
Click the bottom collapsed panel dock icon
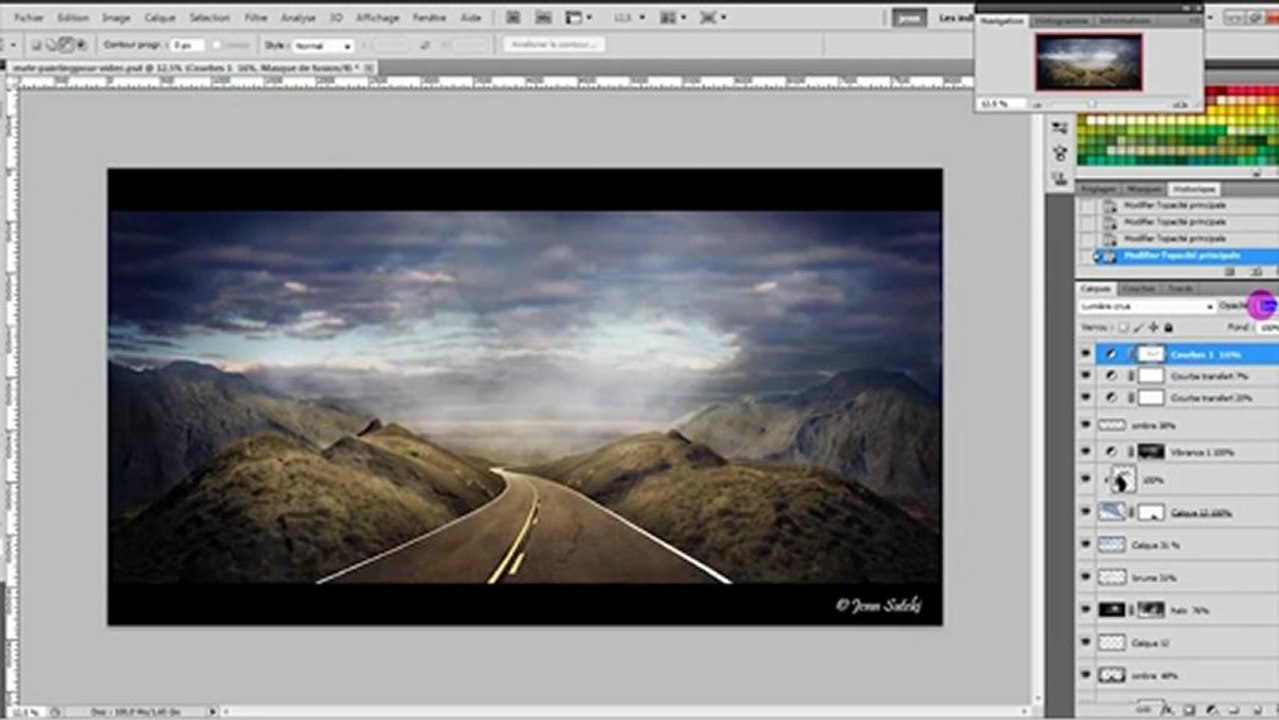click(1060, 178)
